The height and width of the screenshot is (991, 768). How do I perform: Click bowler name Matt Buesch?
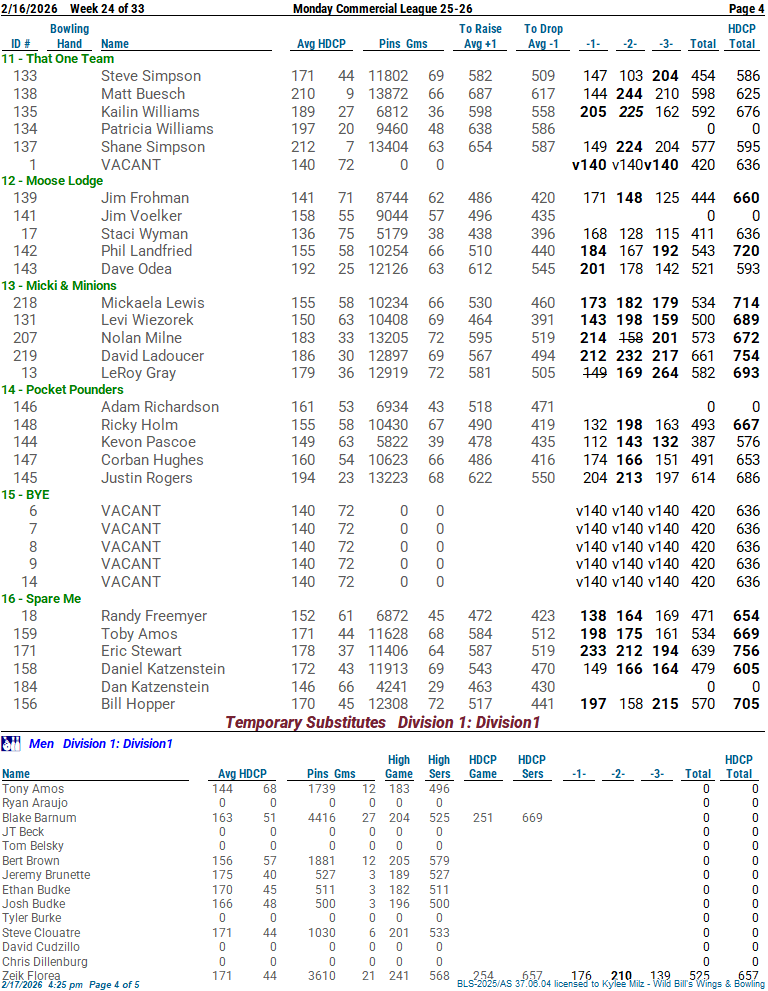pos(143,94)
